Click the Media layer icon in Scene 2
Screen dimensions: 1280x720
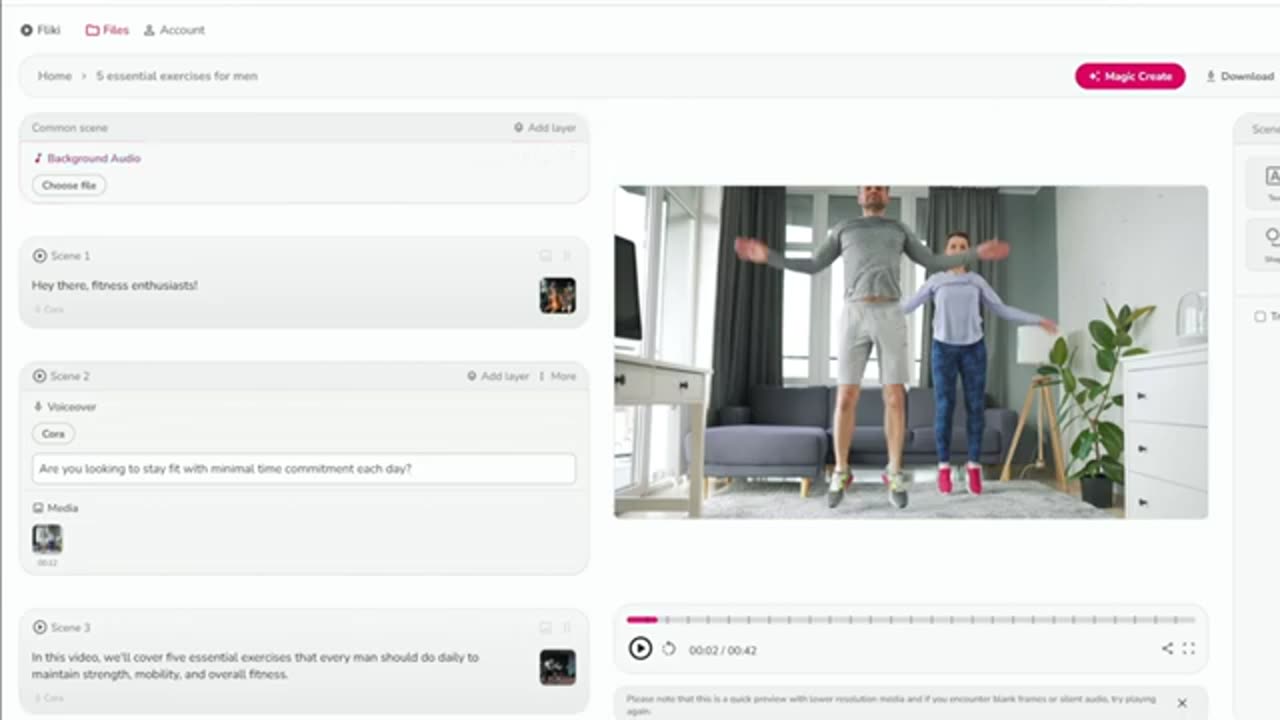pos(38,508)
